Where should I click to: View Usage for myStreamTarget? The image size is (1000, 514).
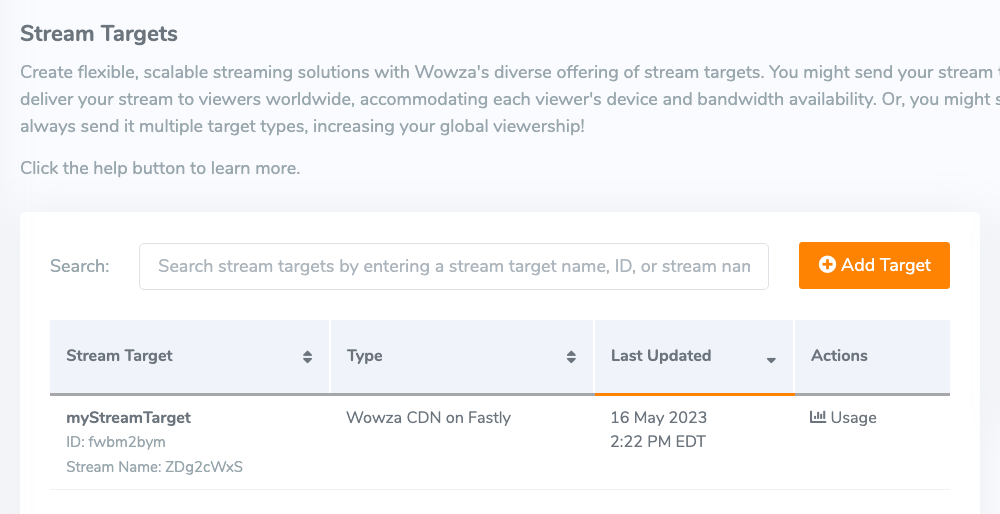click(x=852, y=418)
